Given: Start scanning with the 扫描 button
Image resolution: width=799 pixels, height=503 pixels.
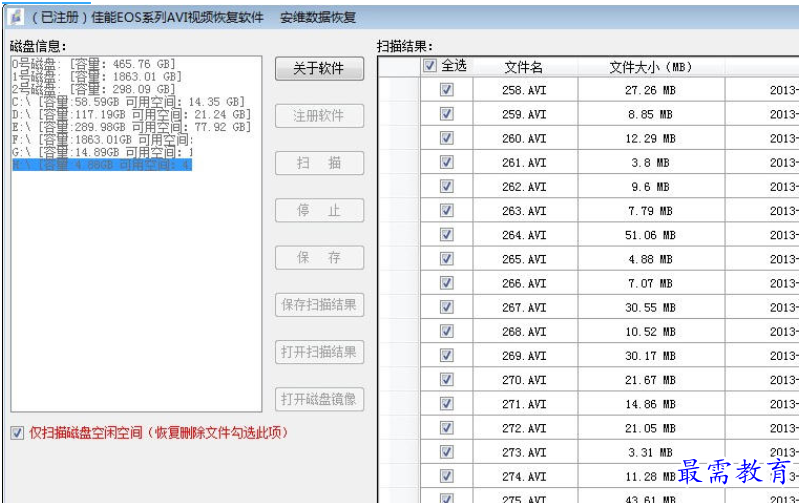Looking at the screenshot, I should click(x=319, y=163).
